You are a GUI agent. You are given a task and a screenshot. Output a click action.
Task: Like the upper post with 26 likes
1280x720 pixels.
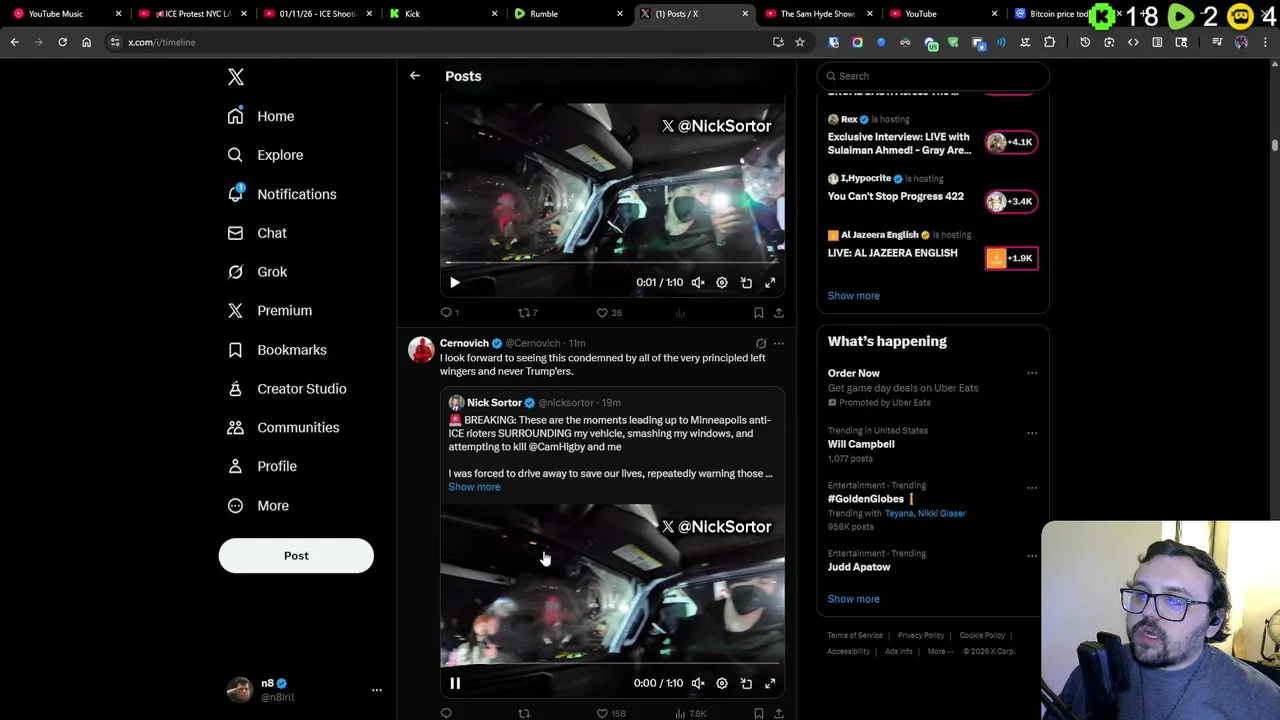click(x=609, y=313)
